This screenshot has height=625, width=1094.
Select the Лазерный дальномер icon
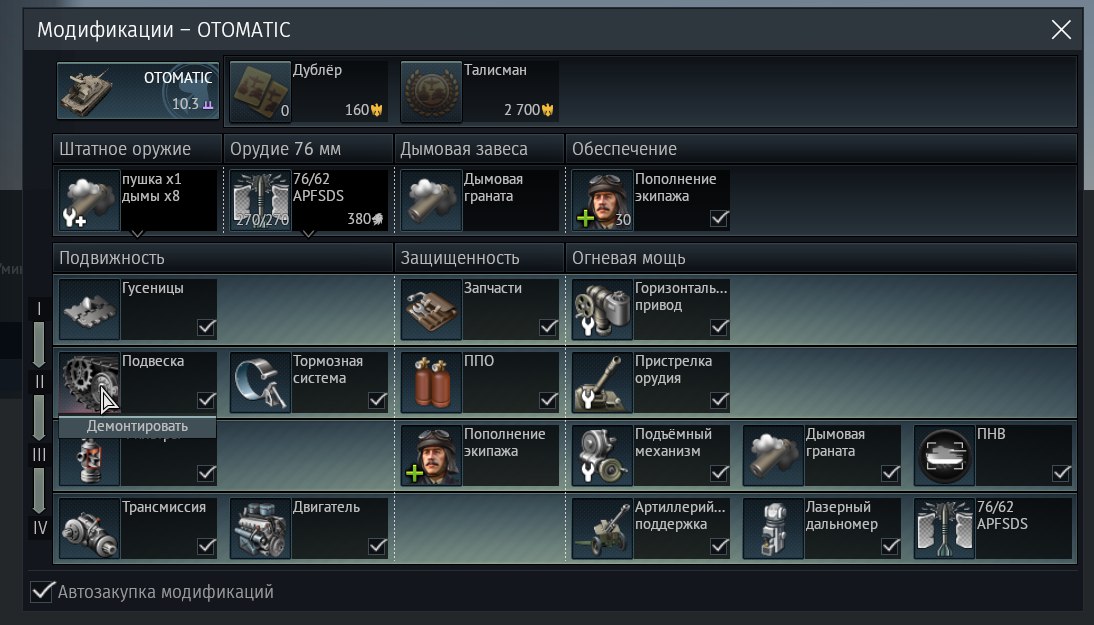coord(773,528)
